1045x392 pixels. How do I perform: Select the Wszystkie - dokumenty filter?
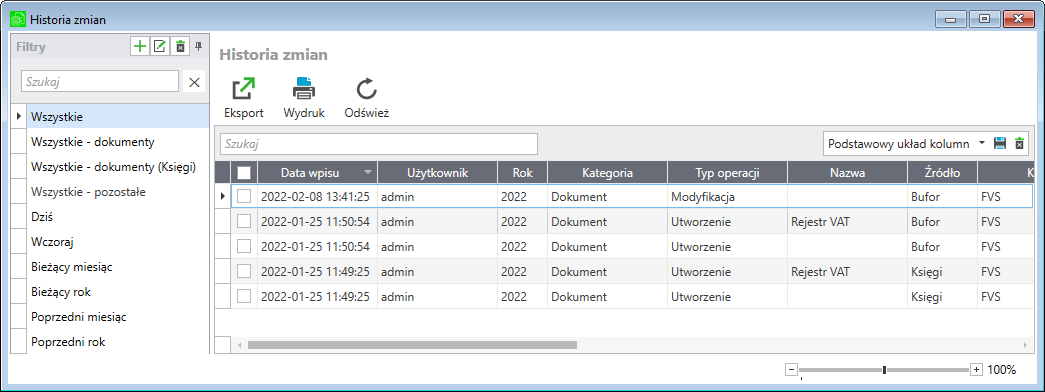(x=119, y=141)
